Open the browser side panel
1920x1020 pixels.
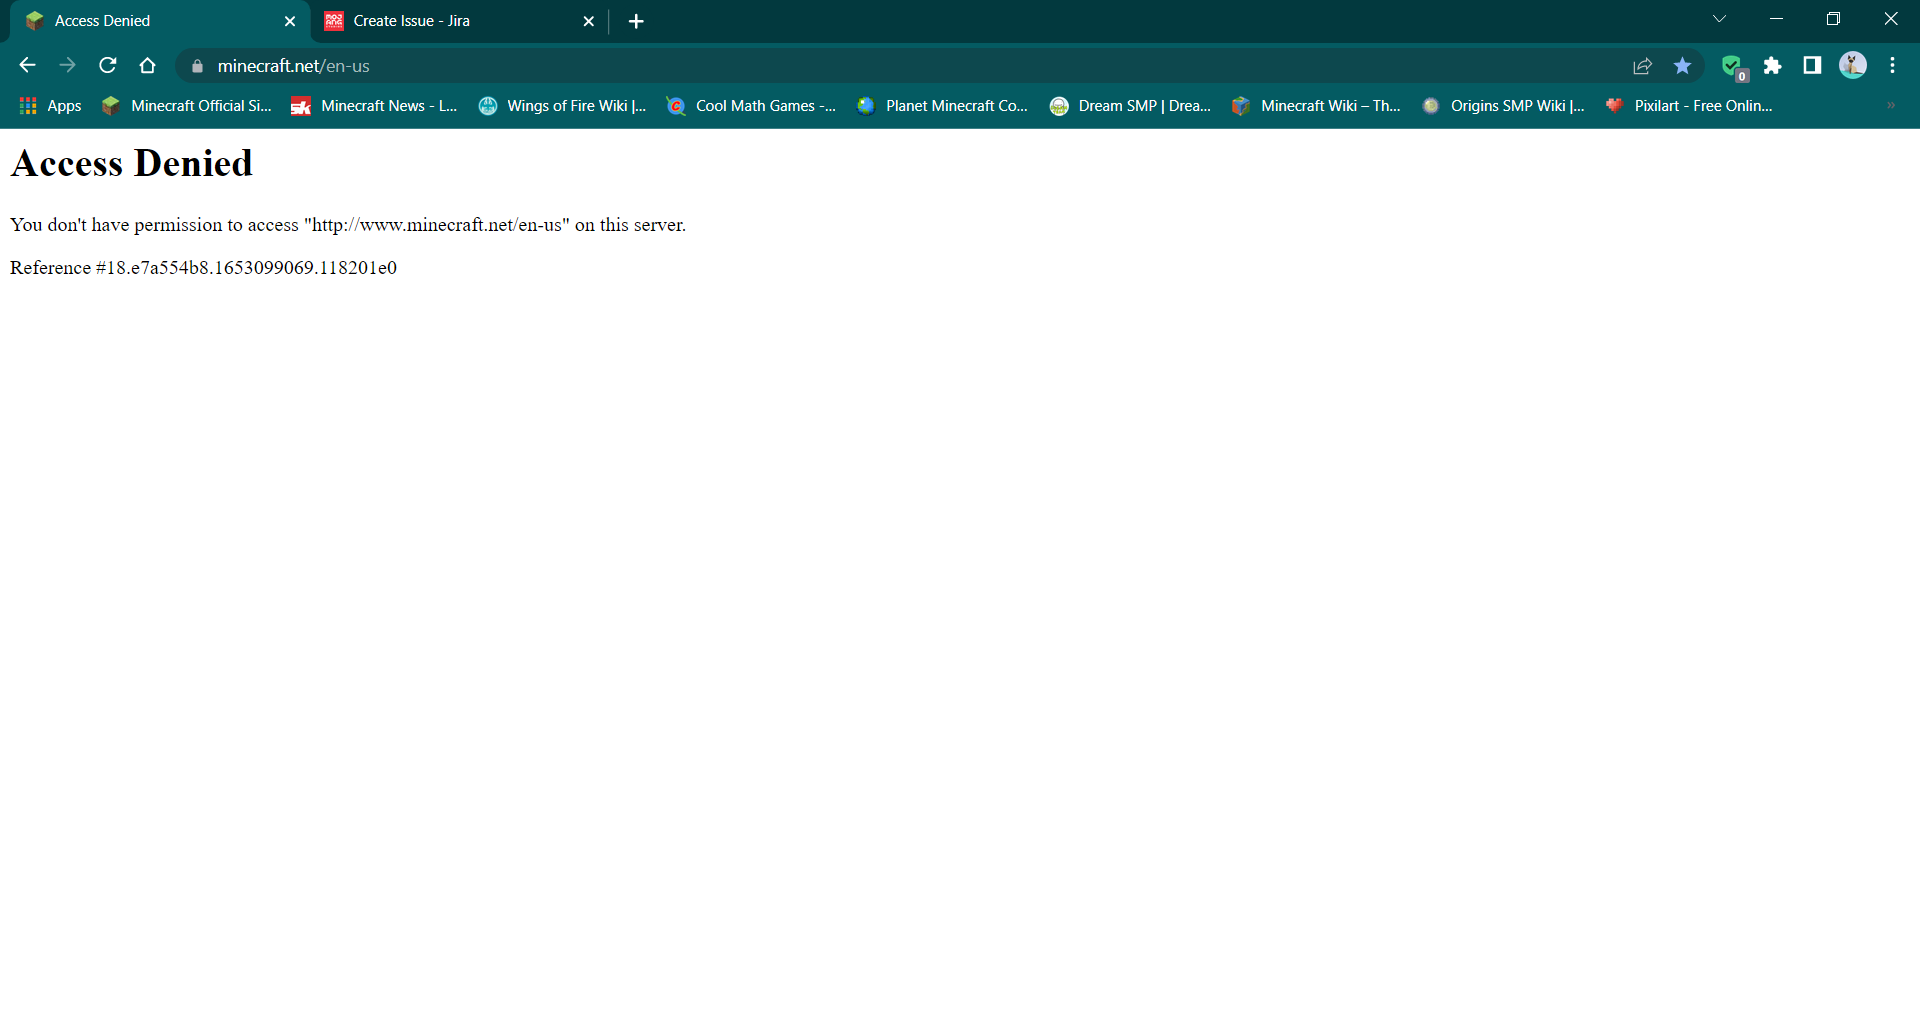click(x=1812, y=66)
